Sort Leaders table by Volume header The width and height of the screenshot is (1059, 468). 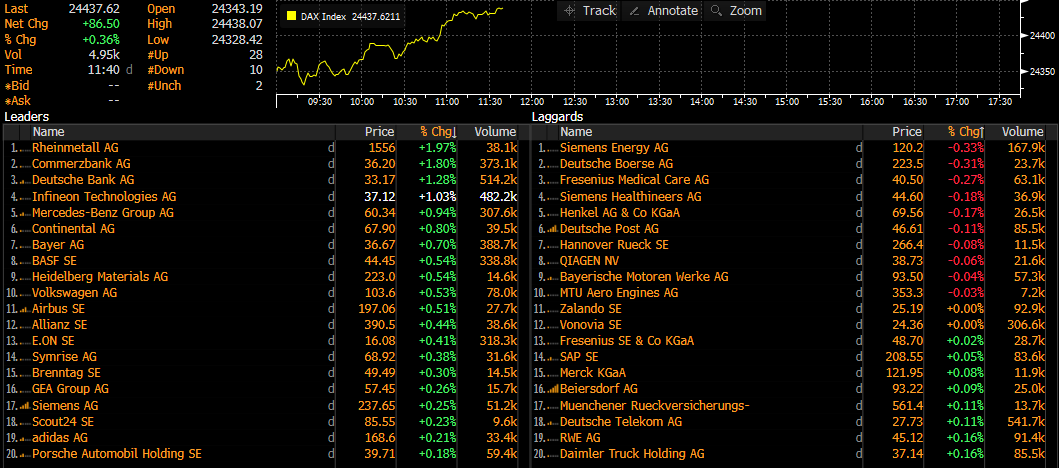pos(495,132)
